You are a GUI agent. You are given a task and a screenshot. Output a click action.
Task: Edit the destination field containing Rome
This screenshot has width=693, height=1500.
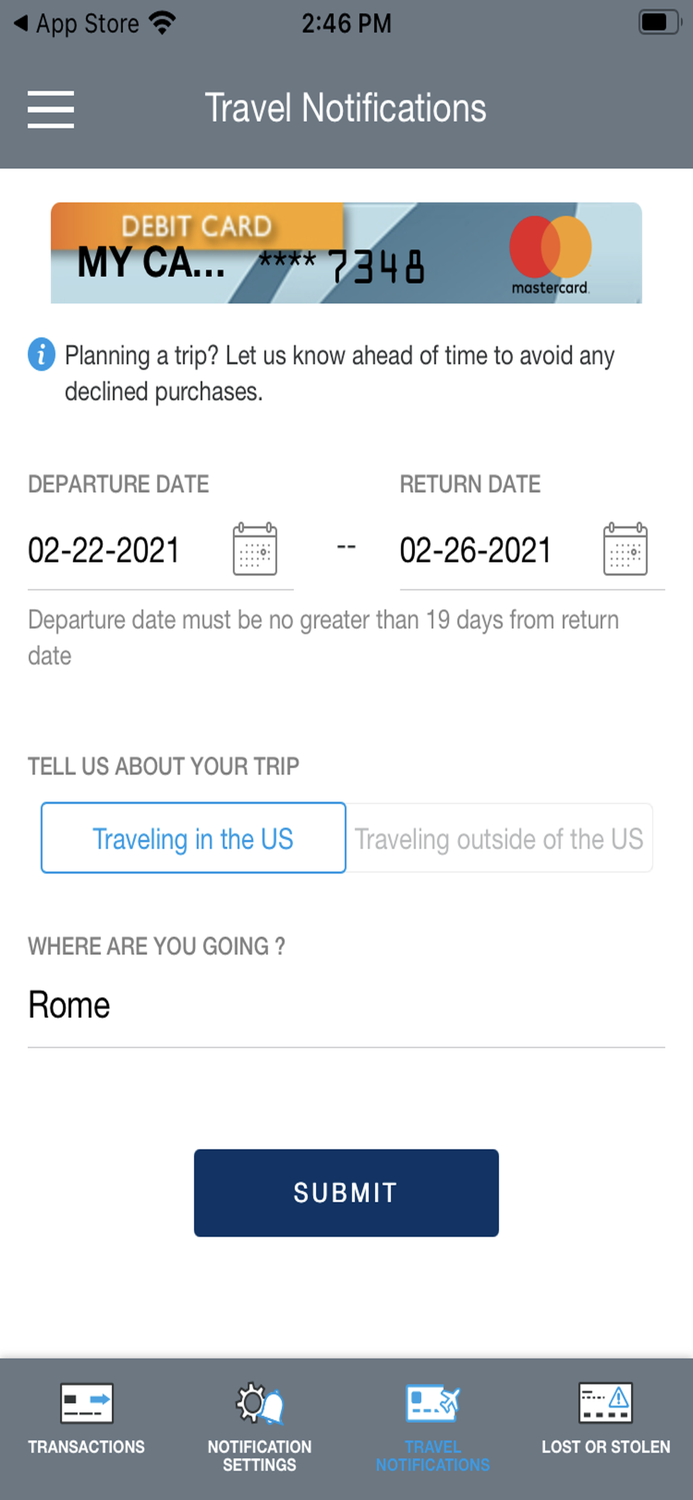[345, 1005]
